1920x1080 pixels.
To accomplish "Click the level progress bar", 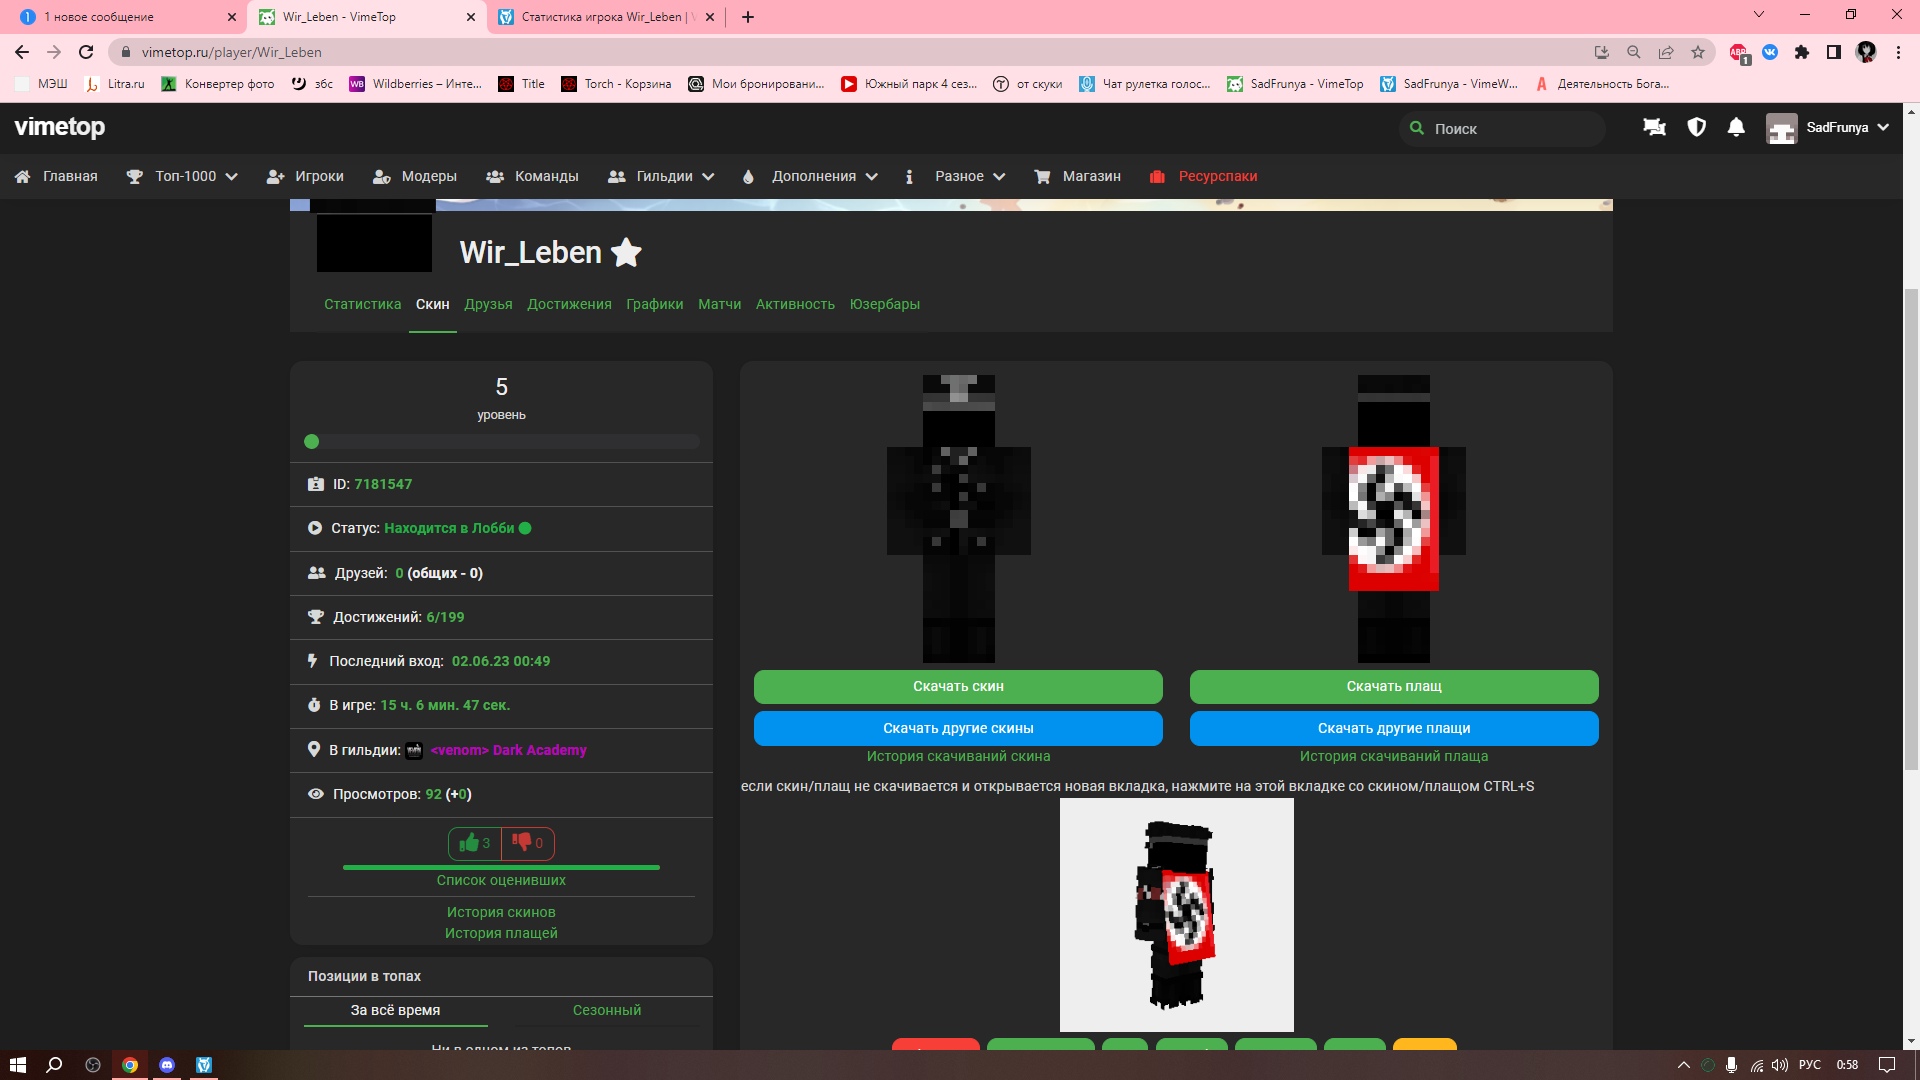I will point(501,442).
